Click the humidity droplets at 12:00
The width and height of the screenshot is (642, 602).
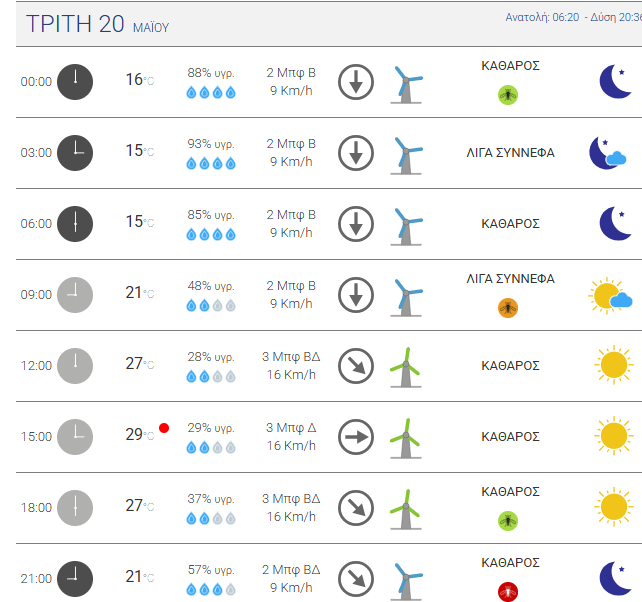211,376
